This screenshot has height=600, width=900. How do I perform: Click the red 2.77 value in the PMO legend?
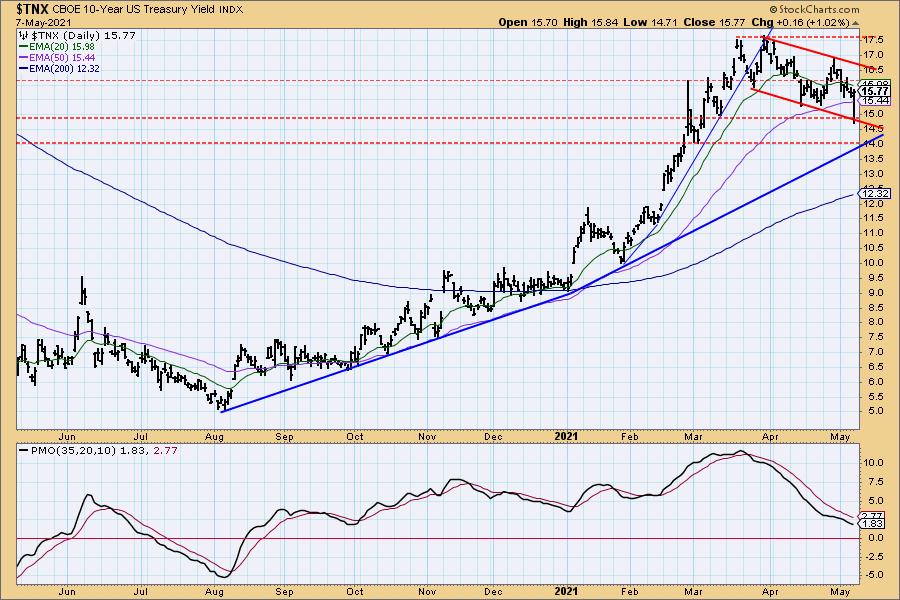pyautogui.click(x=166, y=451)
